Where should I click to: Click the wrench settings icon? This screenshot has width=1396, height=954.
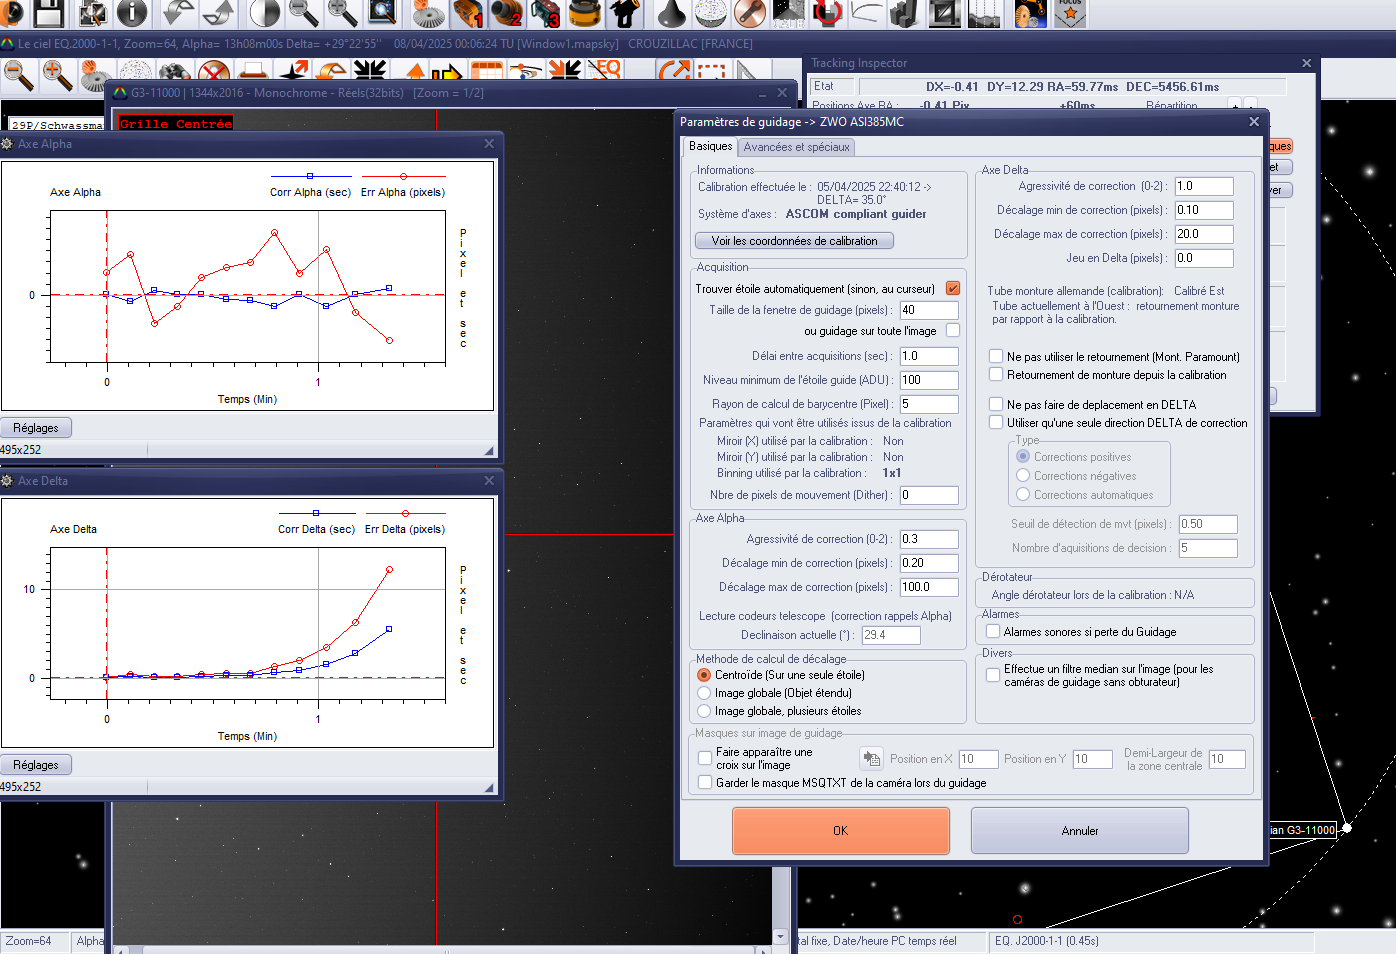pyautogui.click(x=749, y=13)
